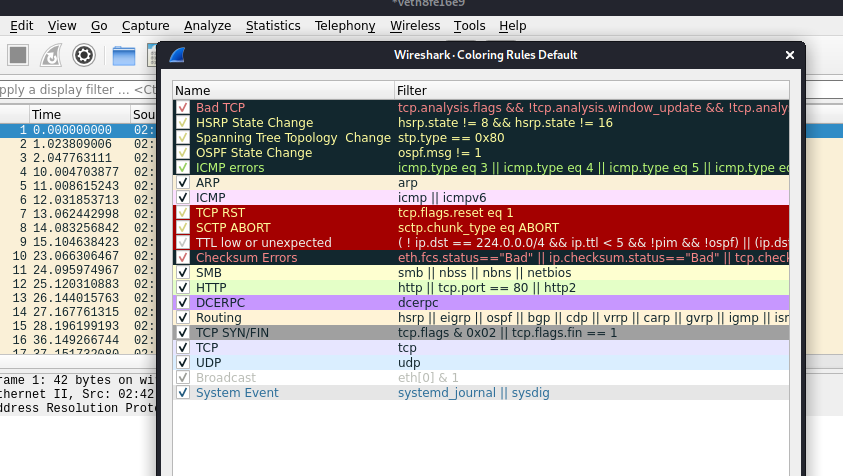Image resolution: width=843 pixels, height=476 pixels.
Task: Uncheck the UDP coloring rule
Action: tap(183, 363)
